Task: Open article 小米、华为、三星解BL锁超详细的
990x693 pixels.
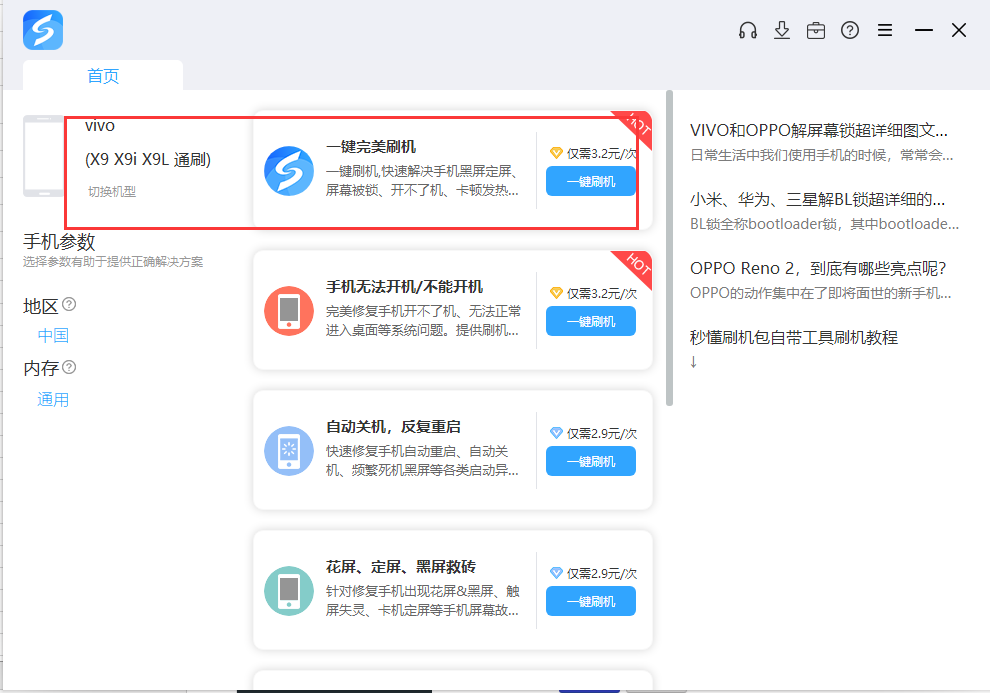Action: 817,199
